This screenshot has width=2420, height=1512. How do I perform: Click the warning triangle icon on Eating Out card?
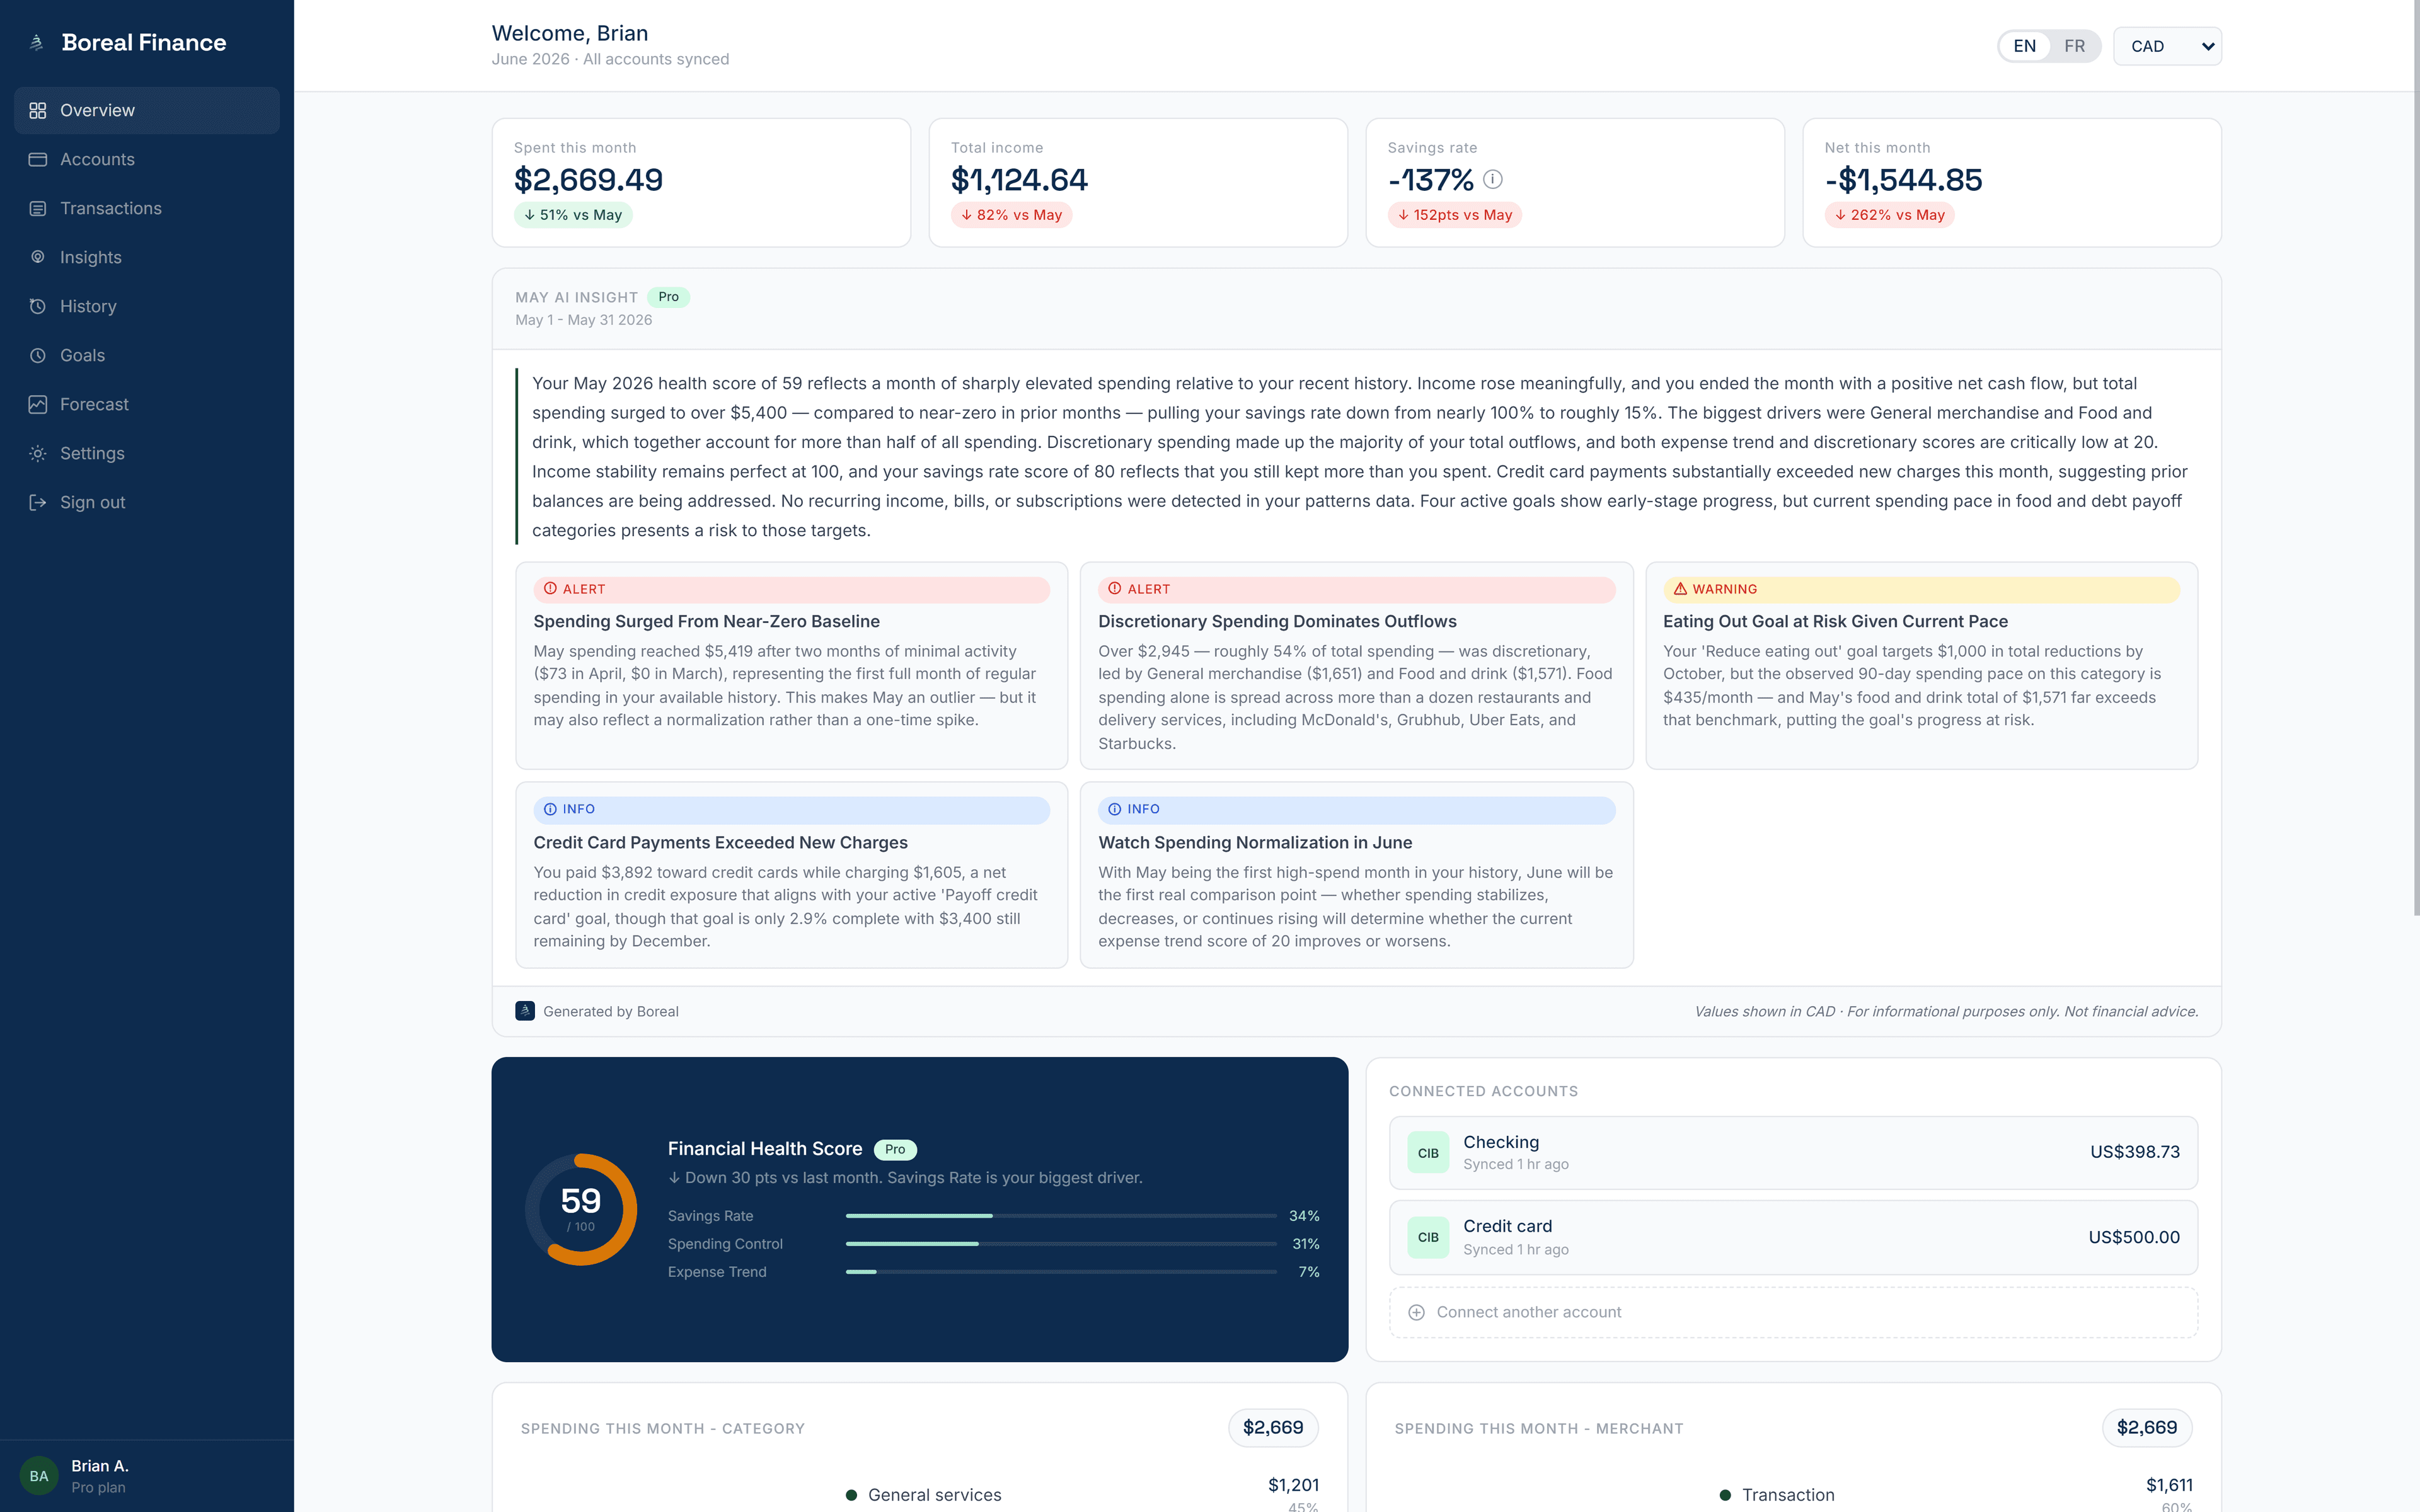(x=1680, y=589)
